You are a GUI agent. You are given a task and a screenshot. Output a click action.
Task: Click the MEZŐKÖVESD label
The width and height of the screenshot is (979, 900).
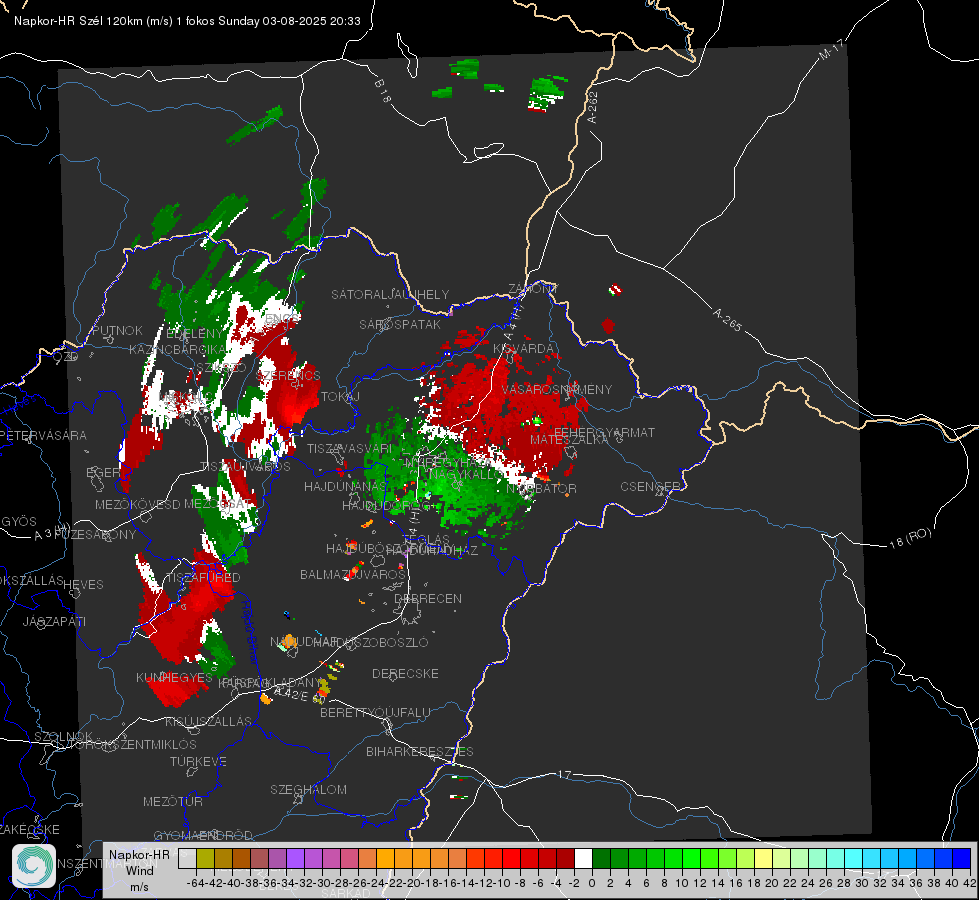(x=137, y=504)
